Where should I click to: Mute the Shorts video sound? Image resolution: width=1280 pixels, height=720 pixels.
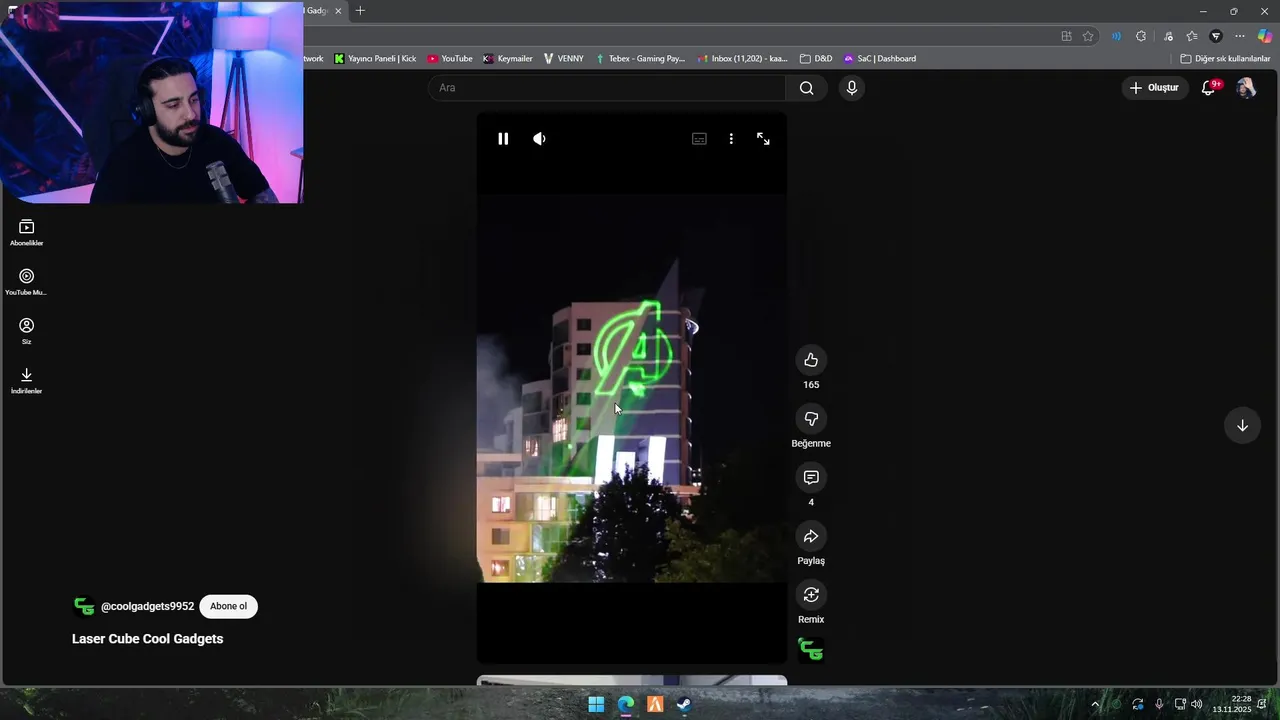tap(539, 139)
